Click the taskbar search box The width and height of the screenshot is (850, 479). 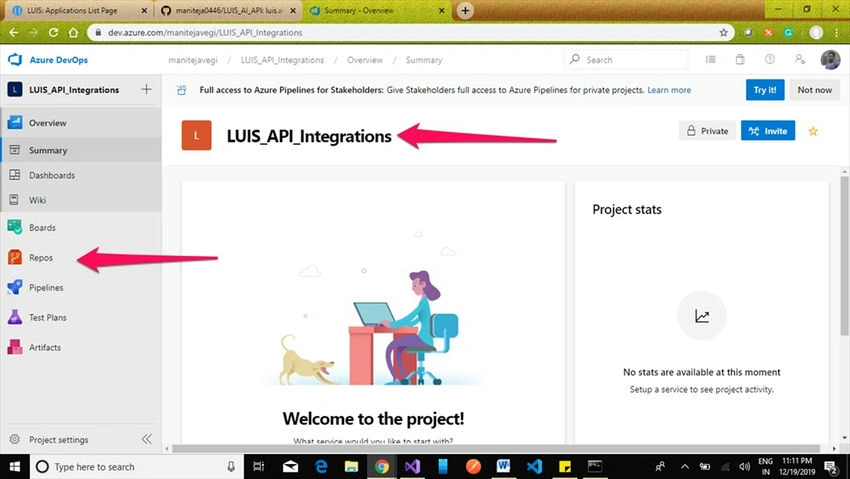click(x=136, y=467)
